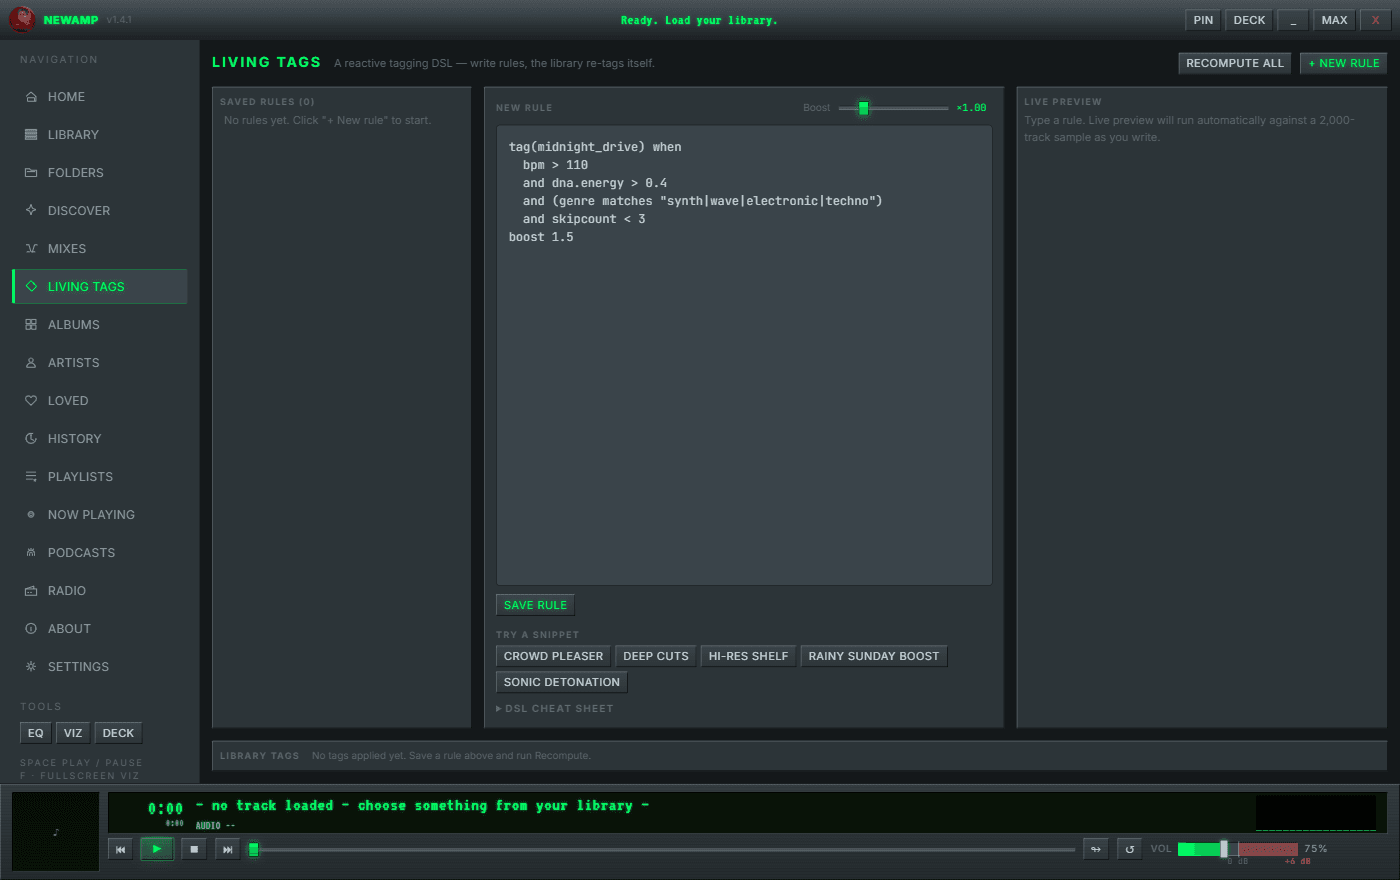Select Living Tags in the navigation
This screenshot has height=880, width=1400.
(x=99, y=287)
